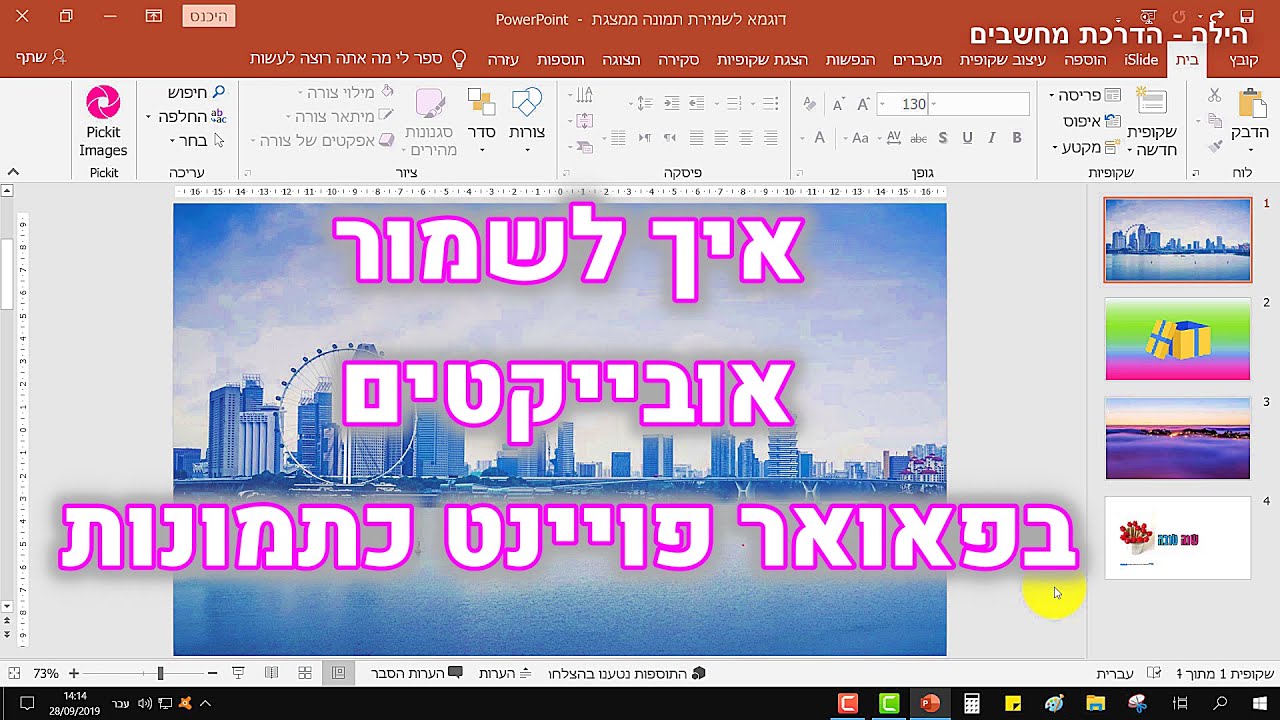Click the Sign in (היכנס) button
Viewport: 1280px width, 720px height.
point(209,16)
